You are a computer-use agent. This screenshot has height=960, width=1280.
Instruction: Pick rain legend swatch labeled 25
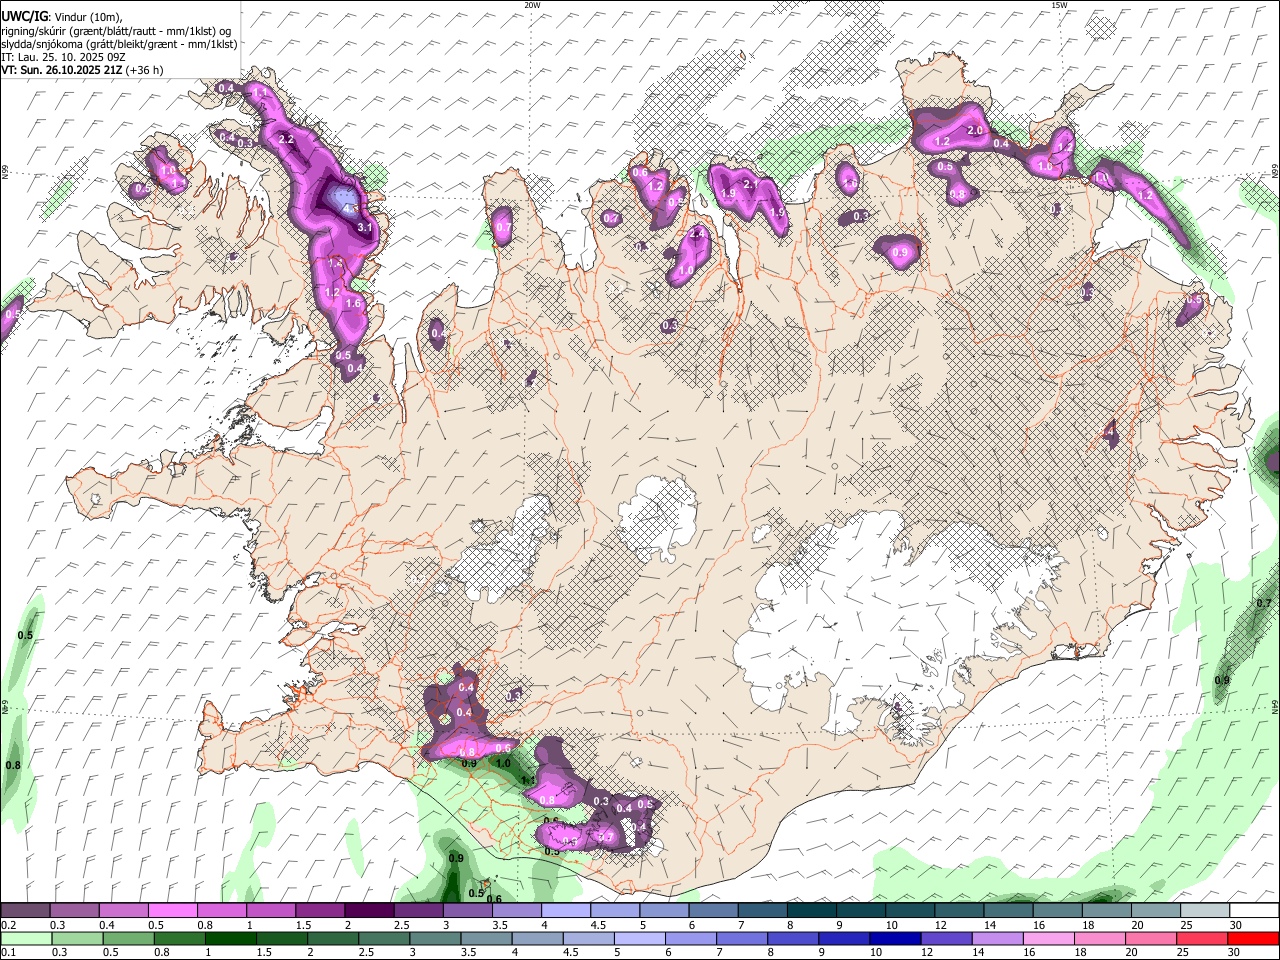coord(1202,938)
